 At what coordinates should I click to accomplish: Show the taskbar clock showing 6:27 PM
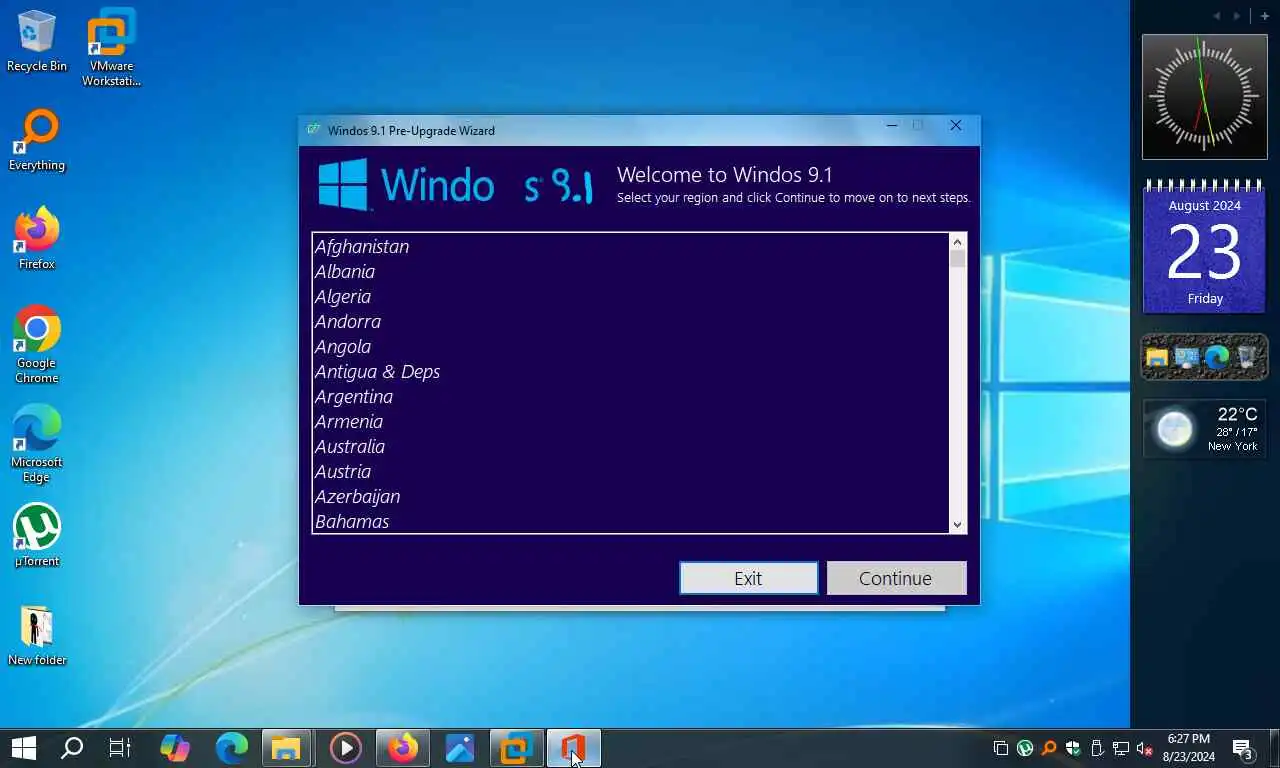click(1189, 748)
